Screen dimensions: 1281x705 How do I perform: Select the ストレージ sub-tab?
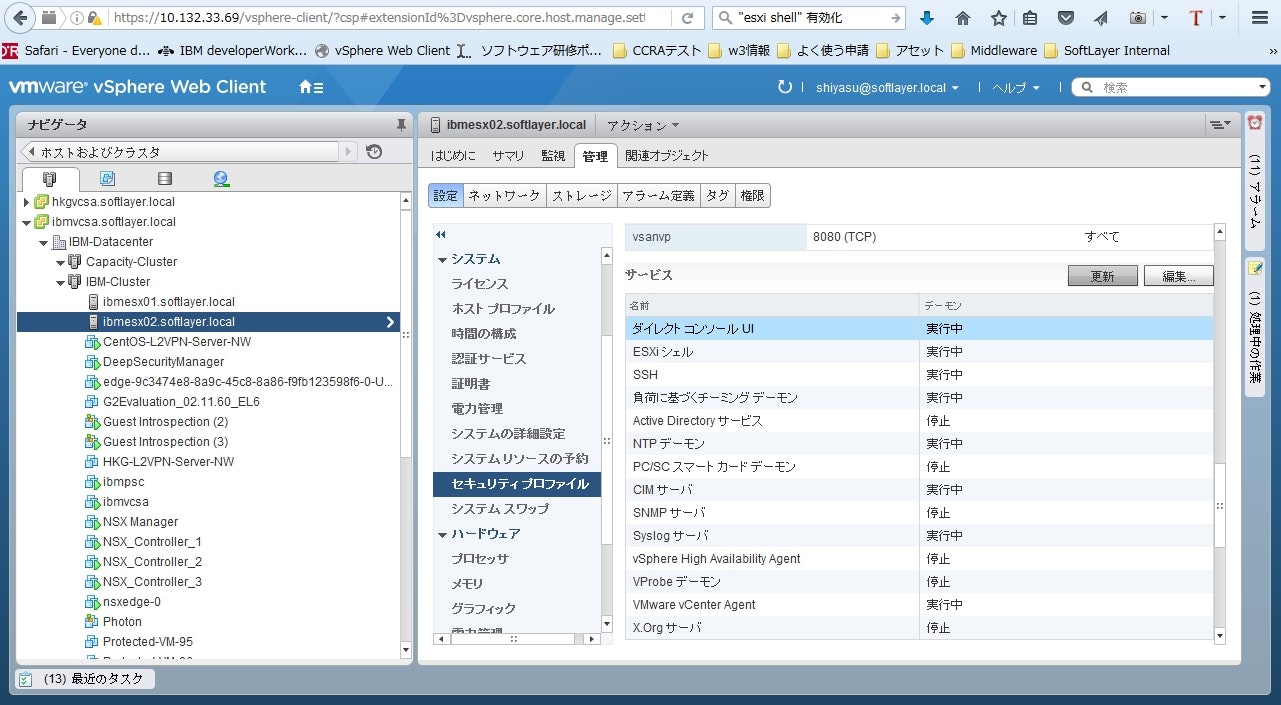pyautogui.click(x=581, y=195)
